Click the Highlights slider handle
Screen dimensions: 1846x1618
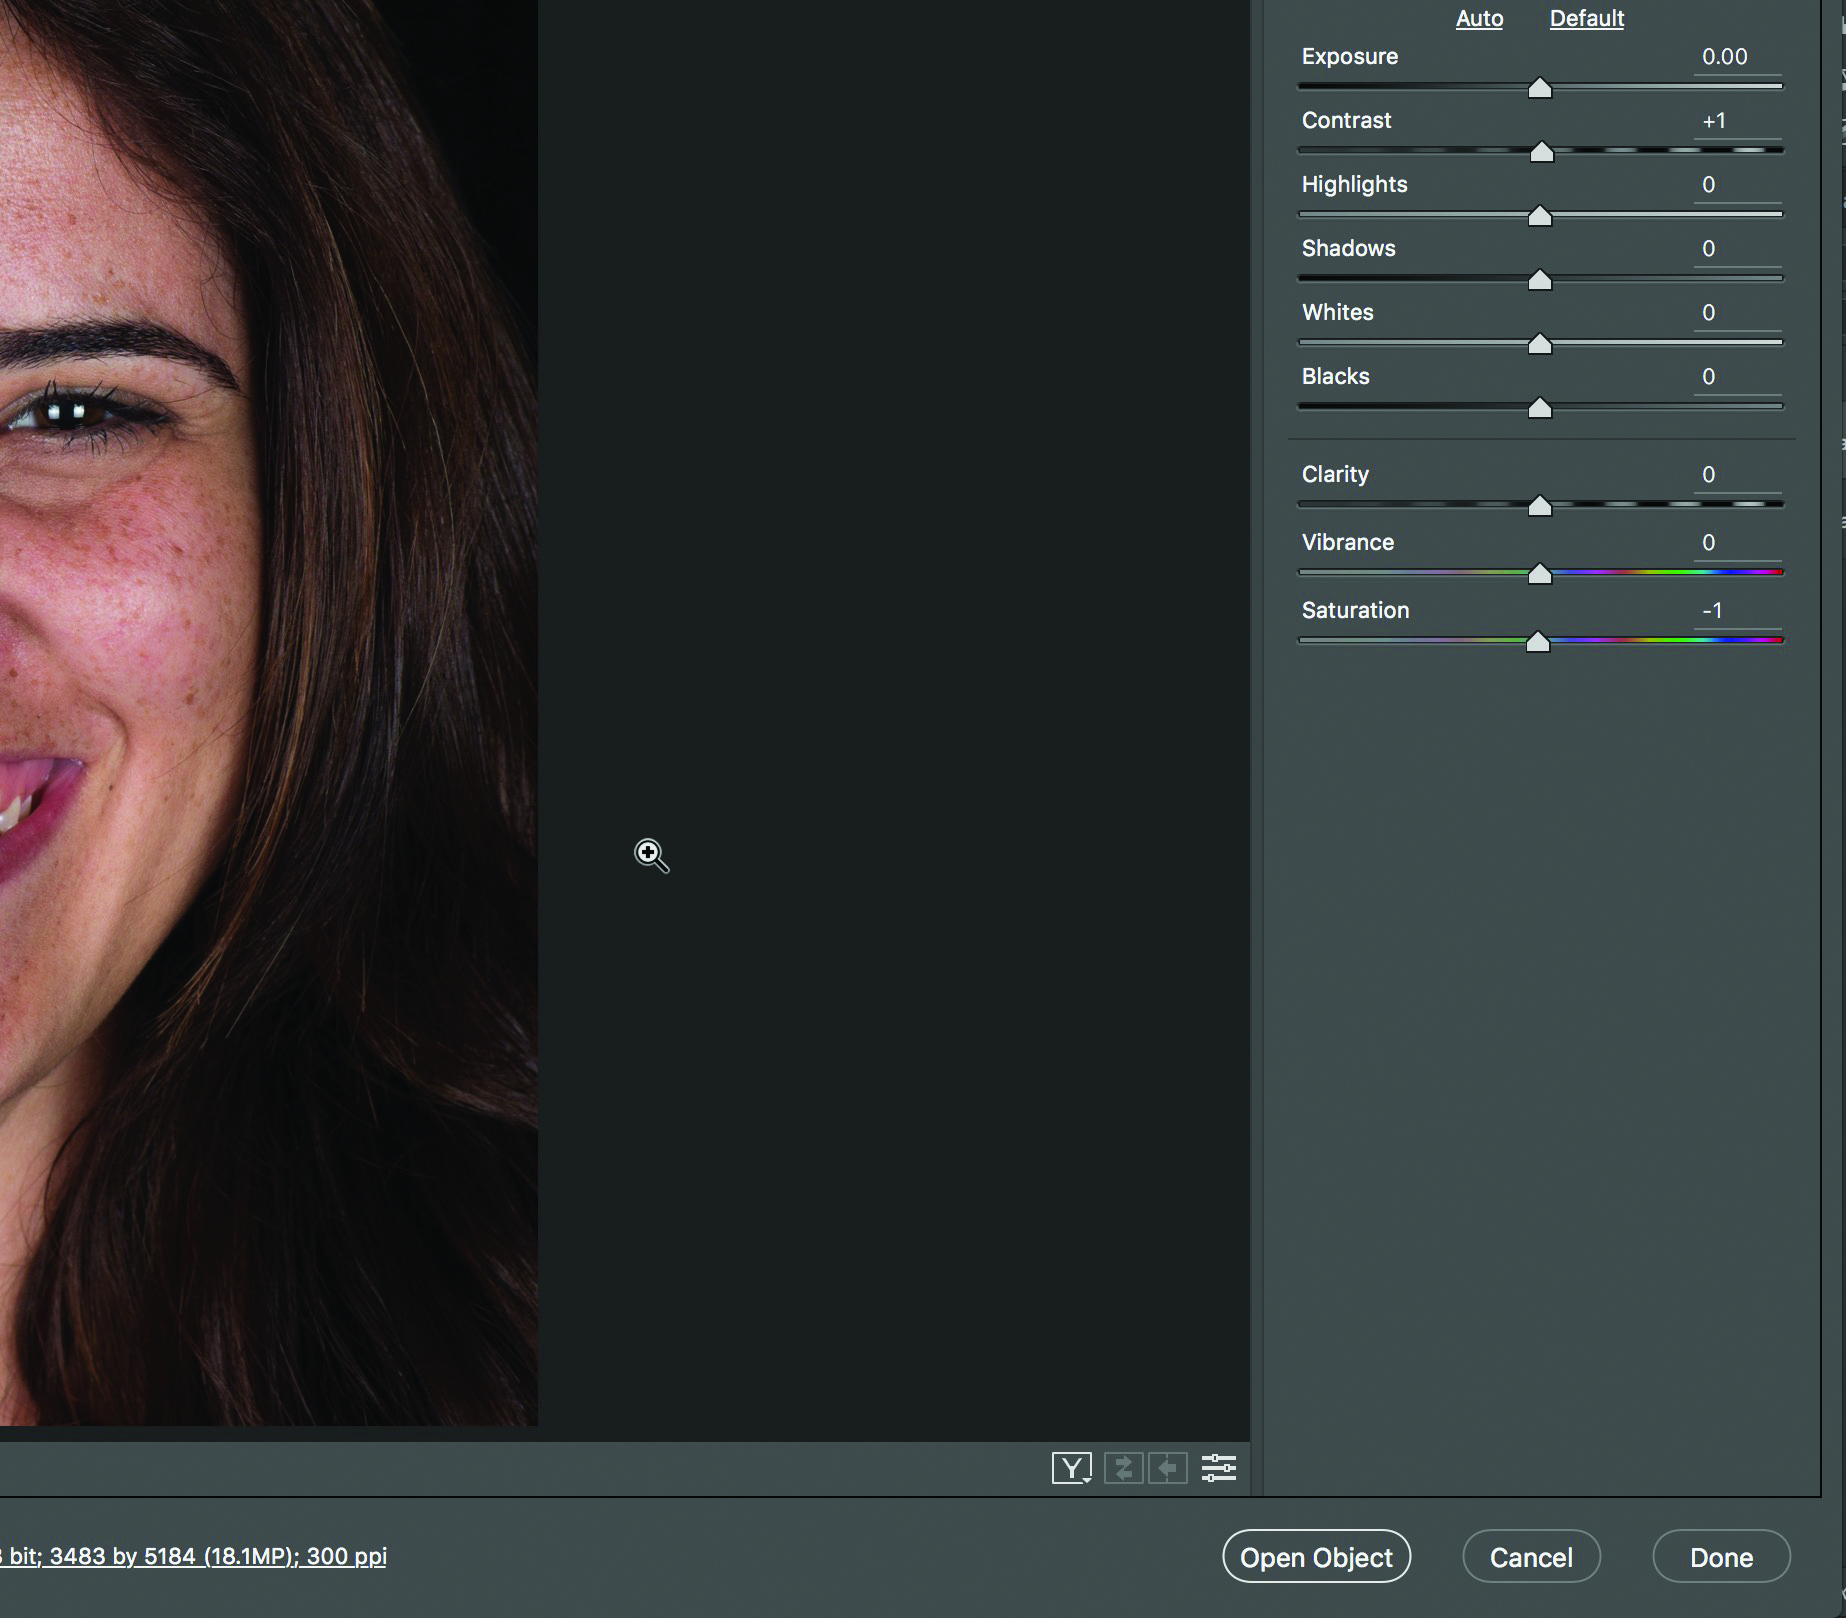click(1540, 217)
